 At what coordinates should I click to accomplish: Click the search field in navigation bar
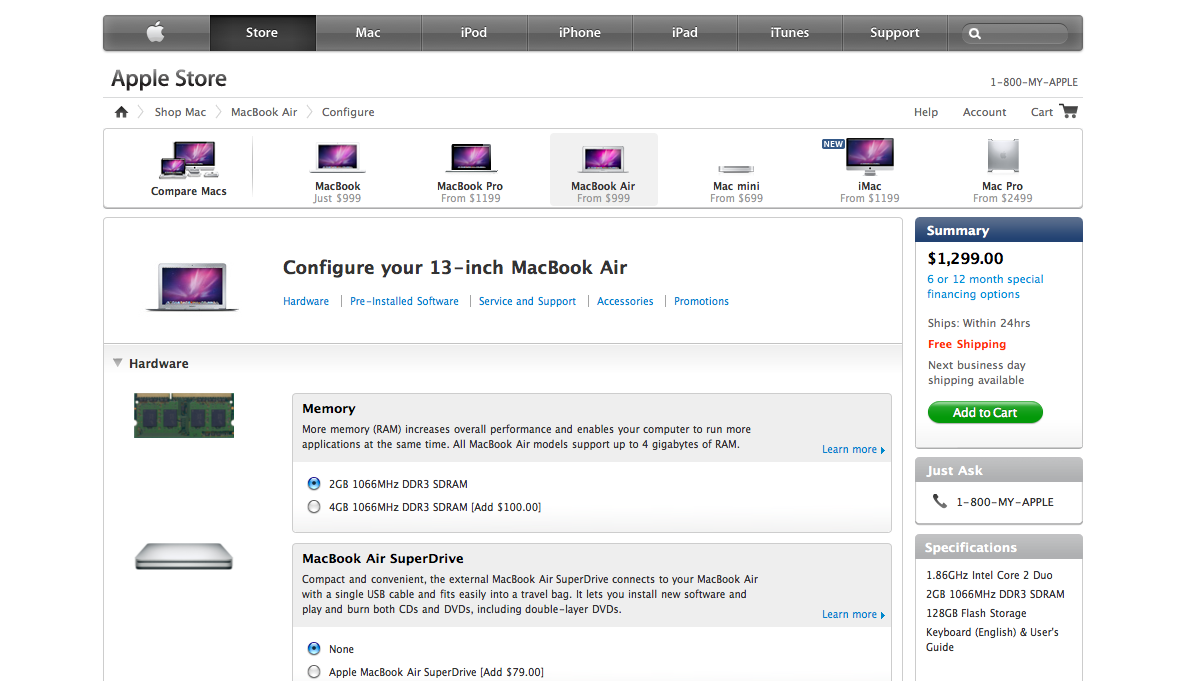pos(1015,34)
